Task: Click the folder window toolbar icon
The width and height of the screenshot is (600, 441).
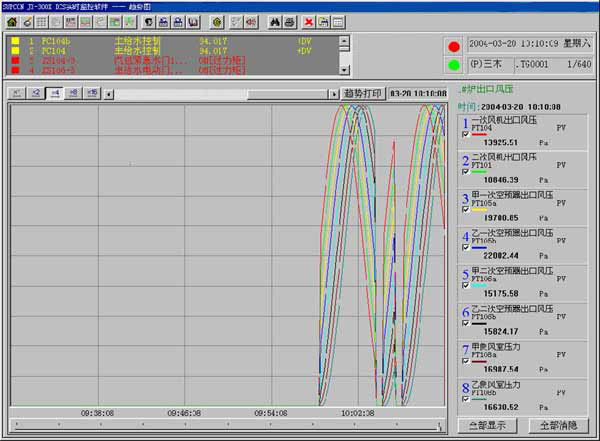Action: pos(323,22)
